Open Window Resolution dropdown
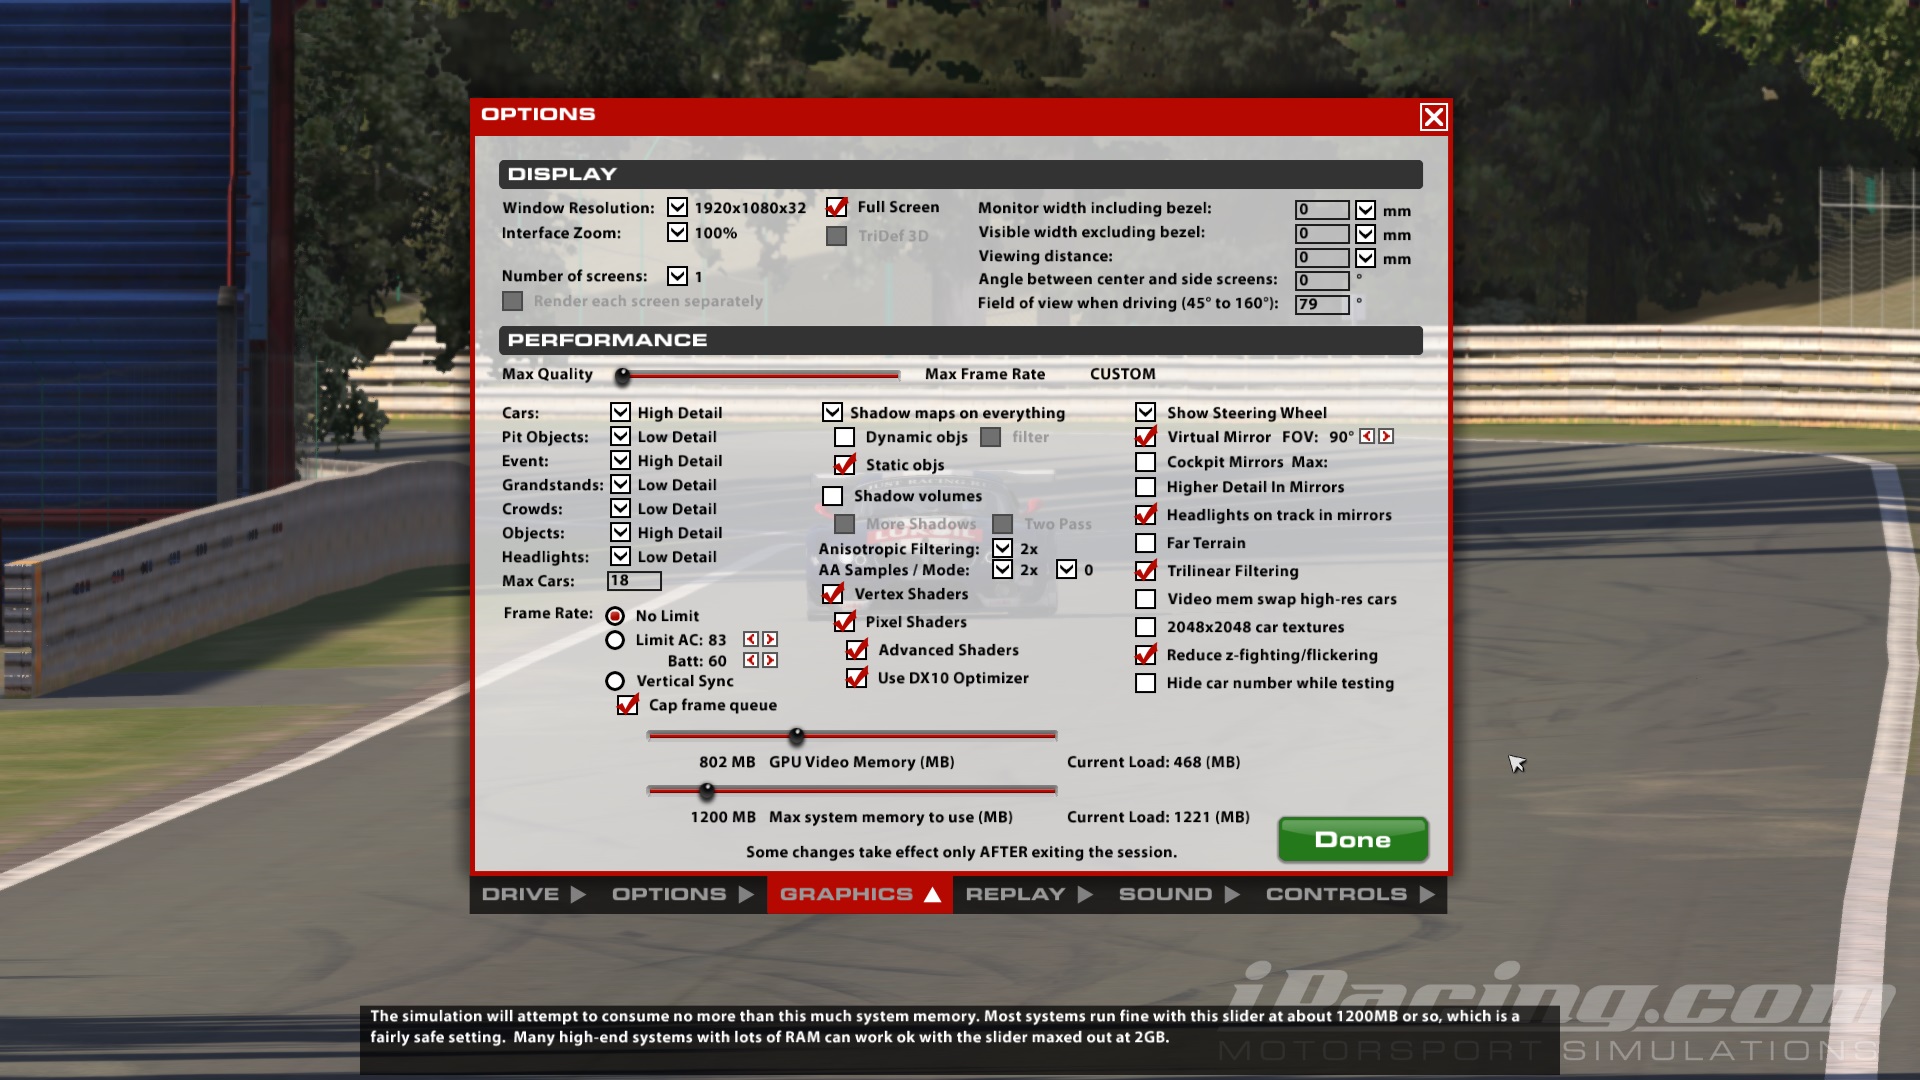Viewport: 1920px width, 1080px height. pyautogui.click(x=678, y=208)
